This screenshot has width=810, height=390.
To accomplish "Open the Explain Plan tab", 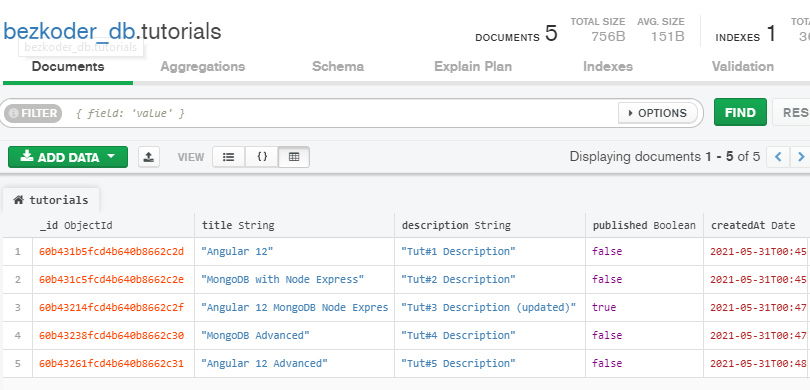I will pyautogui.click(x=473, y=67).
